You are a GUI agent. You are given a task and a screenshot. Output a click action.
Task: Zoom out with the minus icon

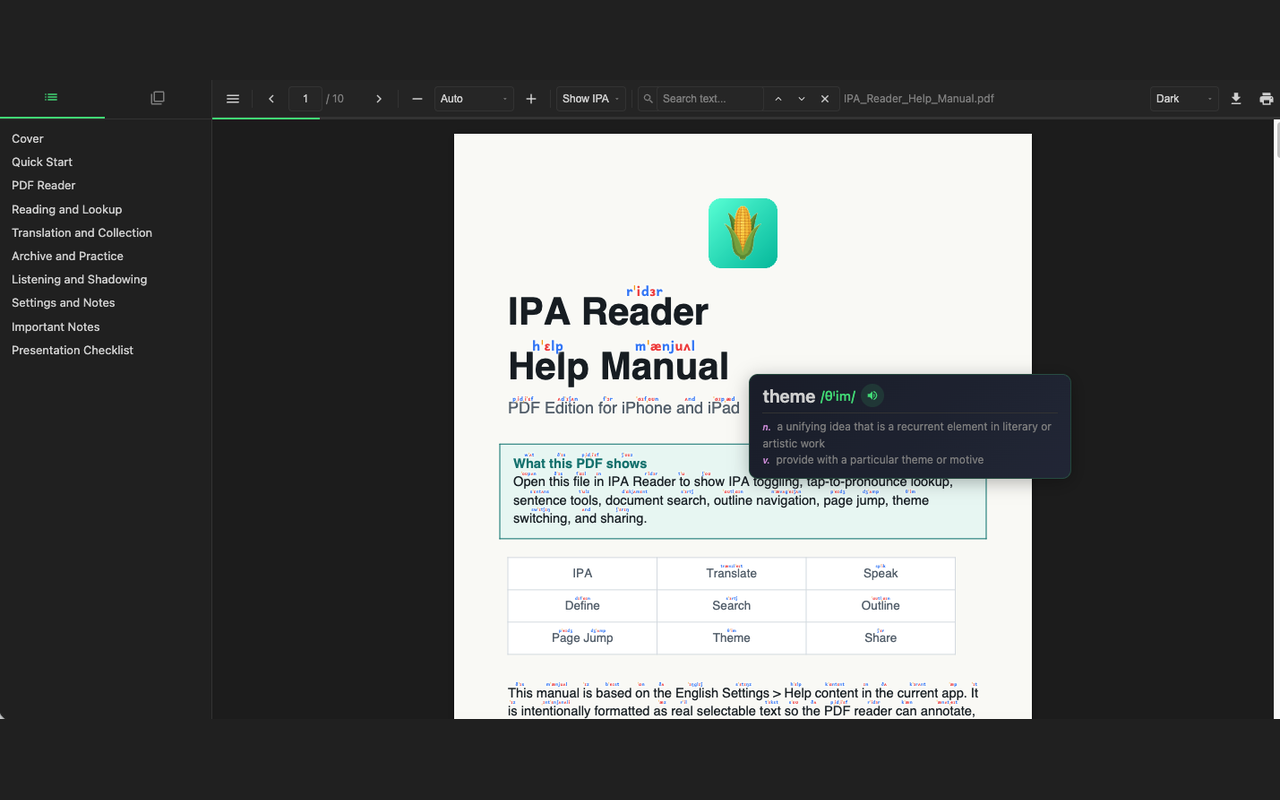point(417,99)
